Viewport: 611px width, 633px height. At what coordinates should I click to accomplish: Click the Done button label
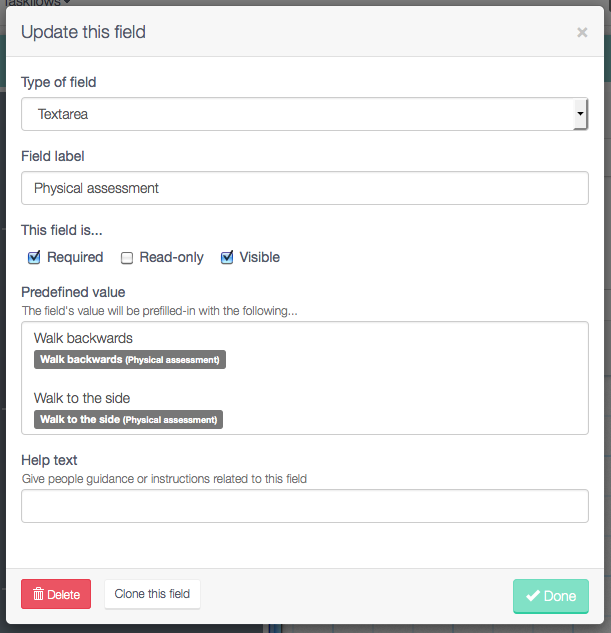click(x=560, y=596)
